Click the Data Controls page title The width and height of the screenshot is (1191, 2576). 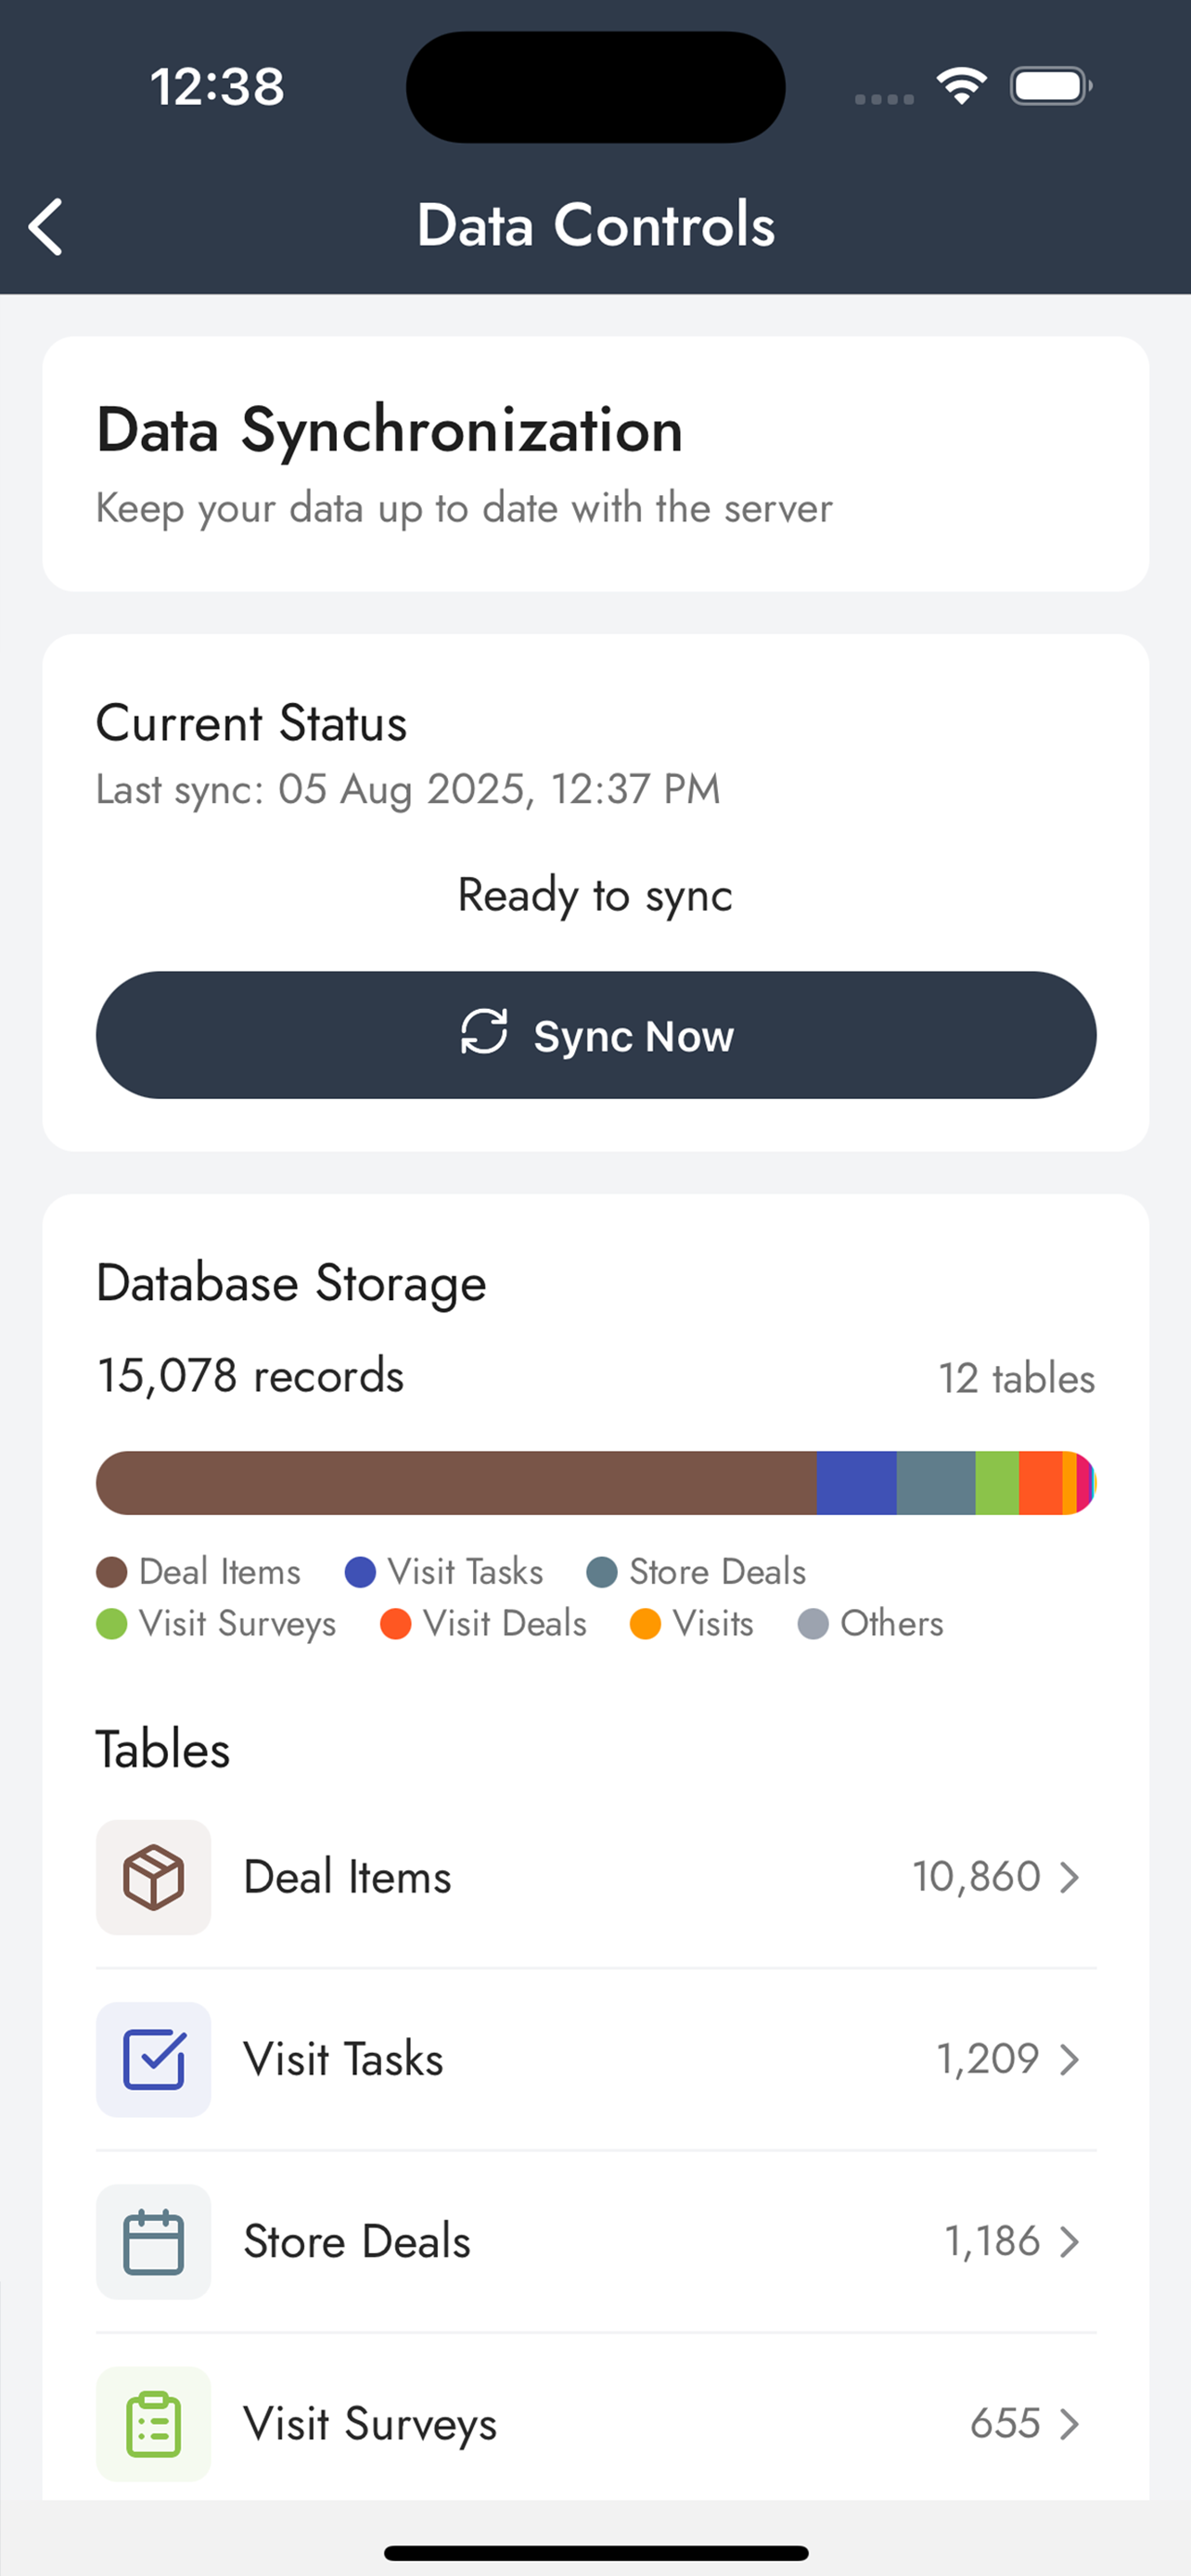click(x=596, y=225)
